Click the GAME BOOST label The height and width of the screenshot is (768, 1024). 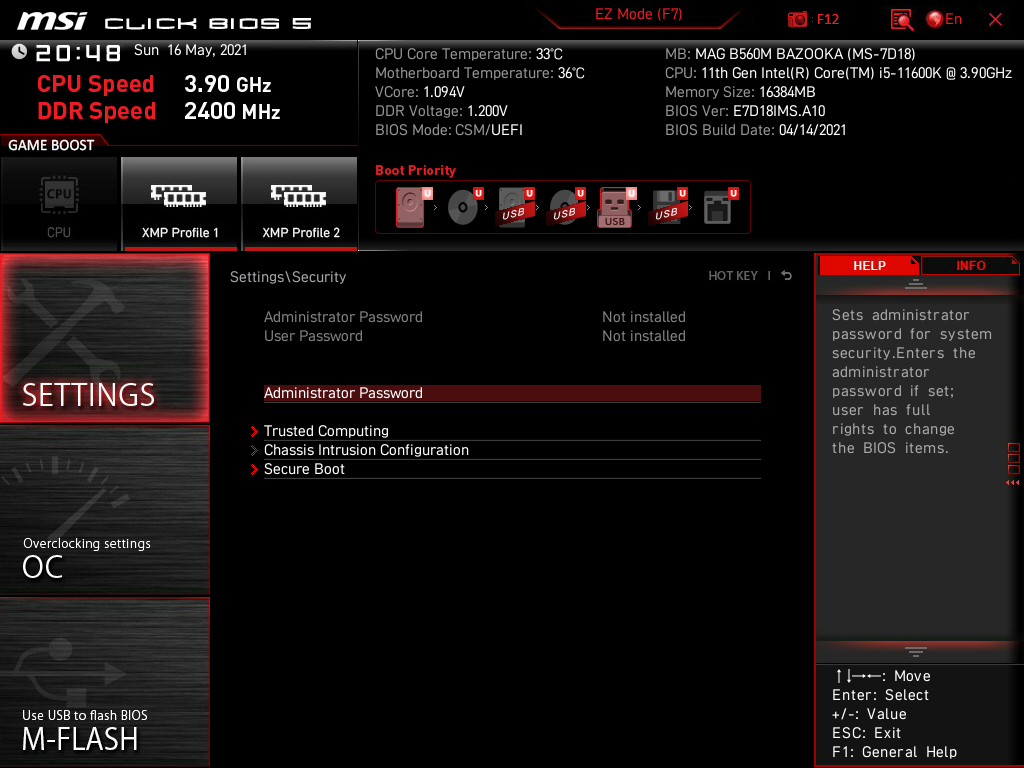point(51,145)
